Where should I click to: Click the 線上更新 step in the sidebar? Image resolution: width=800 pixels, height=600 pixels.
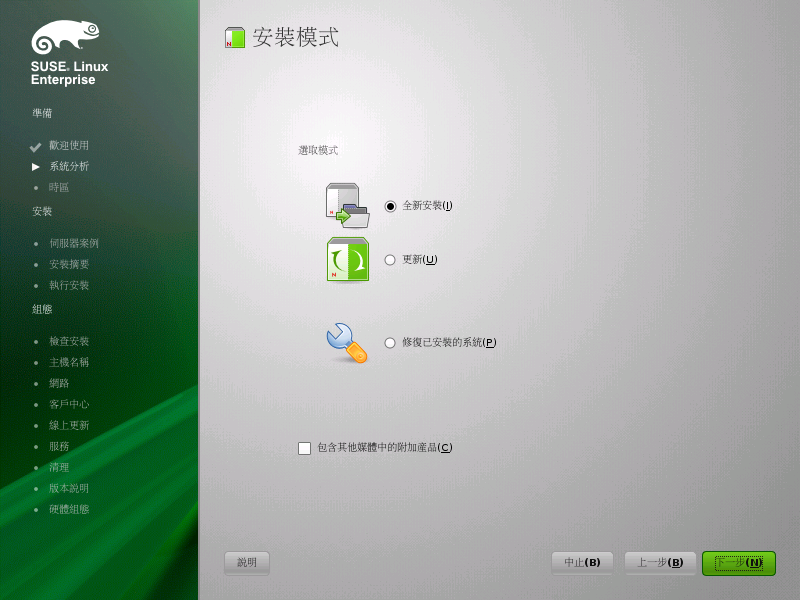[69, 425]
